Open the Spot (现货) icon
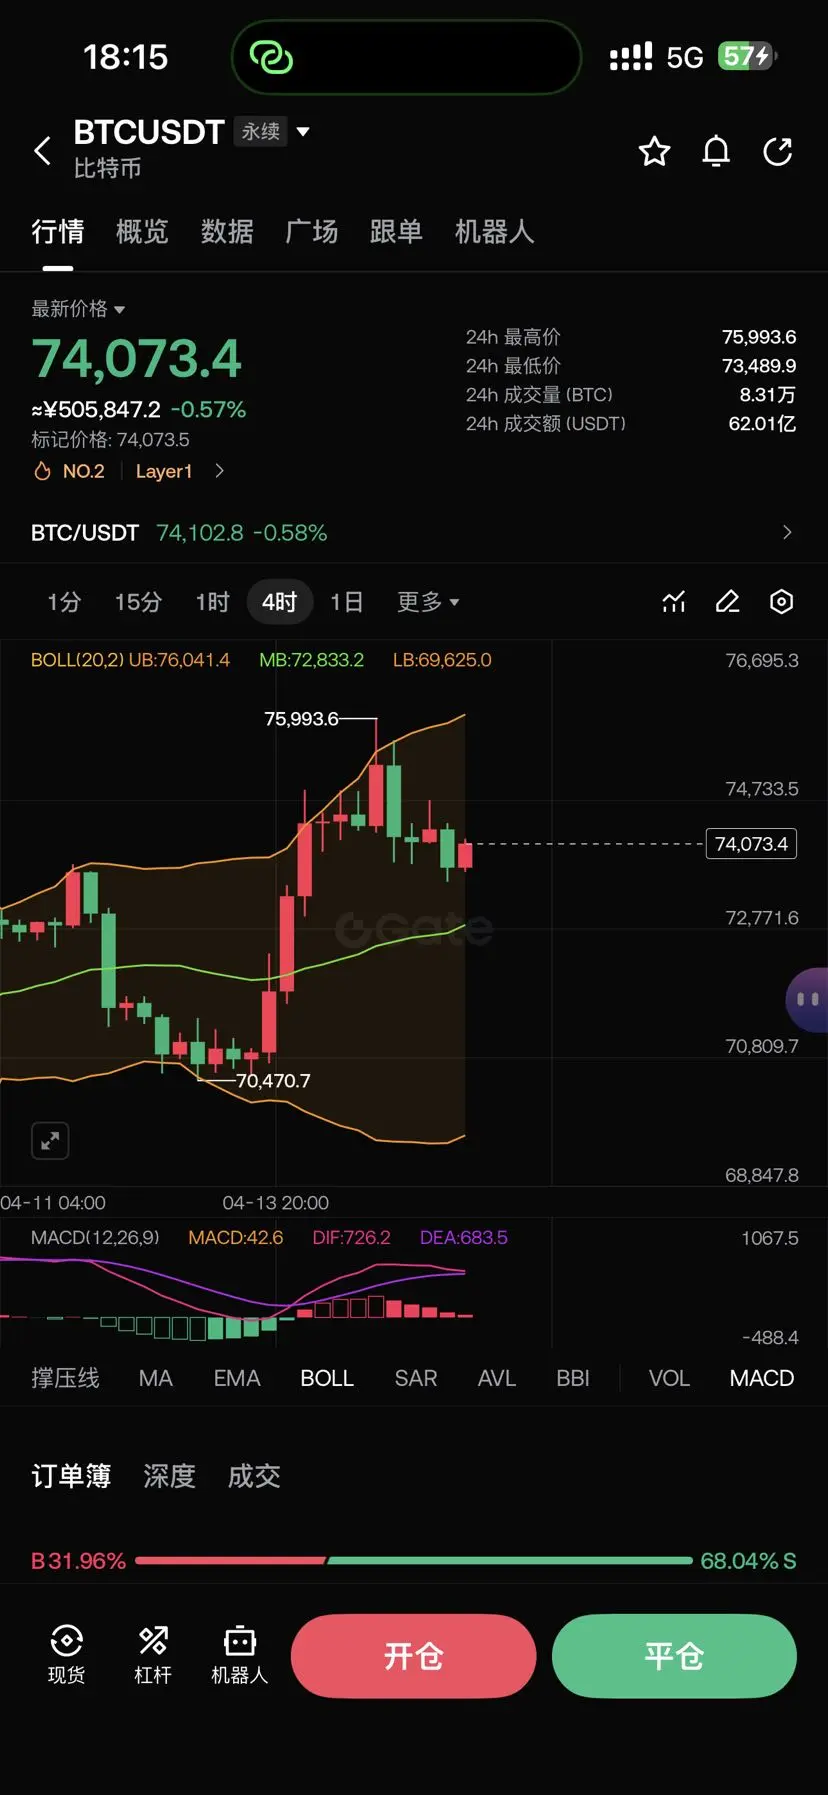The image size is (828, 1795). tap(66, 1654)
